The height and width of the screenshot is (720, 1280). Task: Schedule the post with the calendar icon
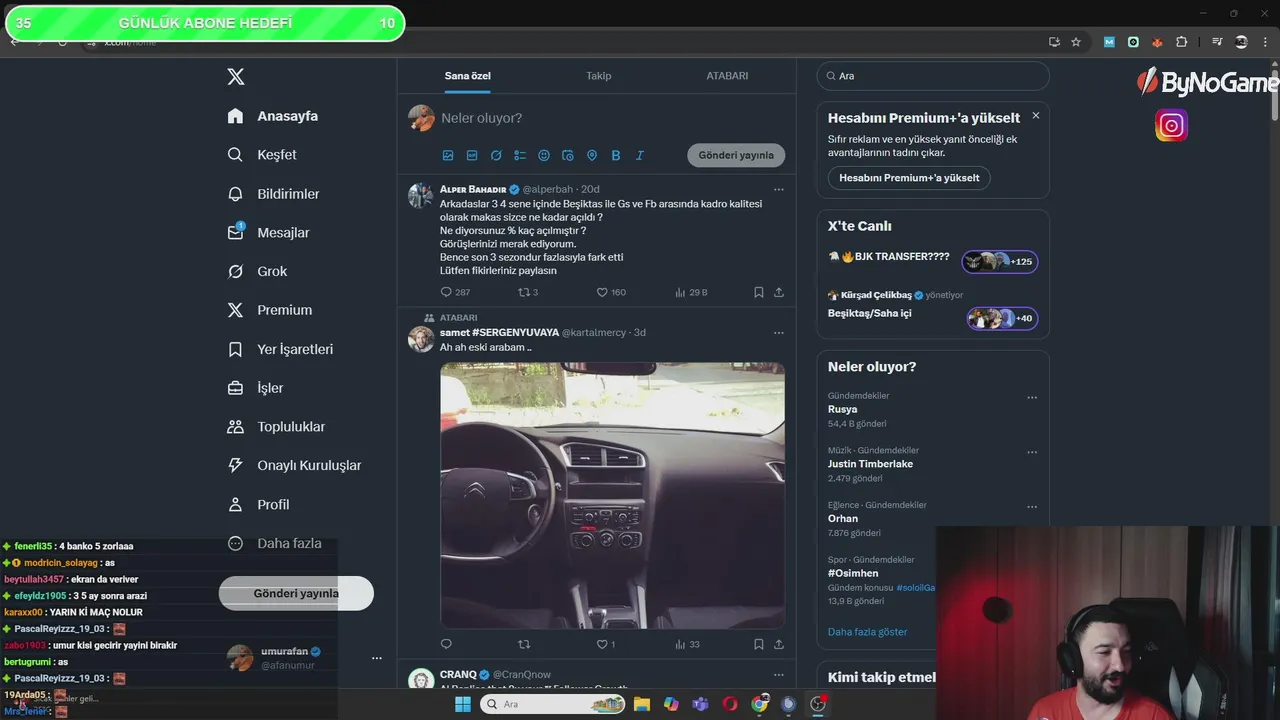coord(568,155)
